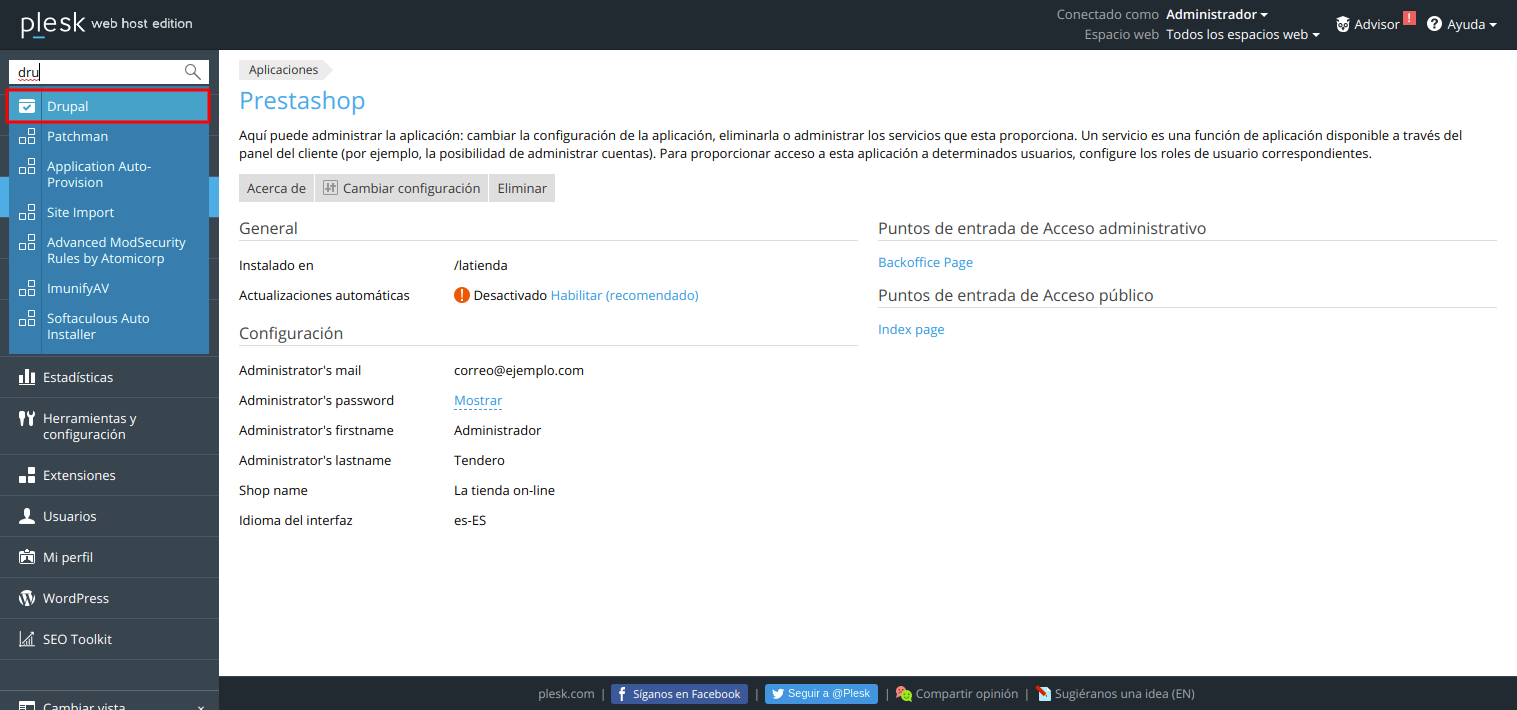Screen dimensions: 1517x710
Task: Open the Backoffice Page link
Action: point(925,263)
